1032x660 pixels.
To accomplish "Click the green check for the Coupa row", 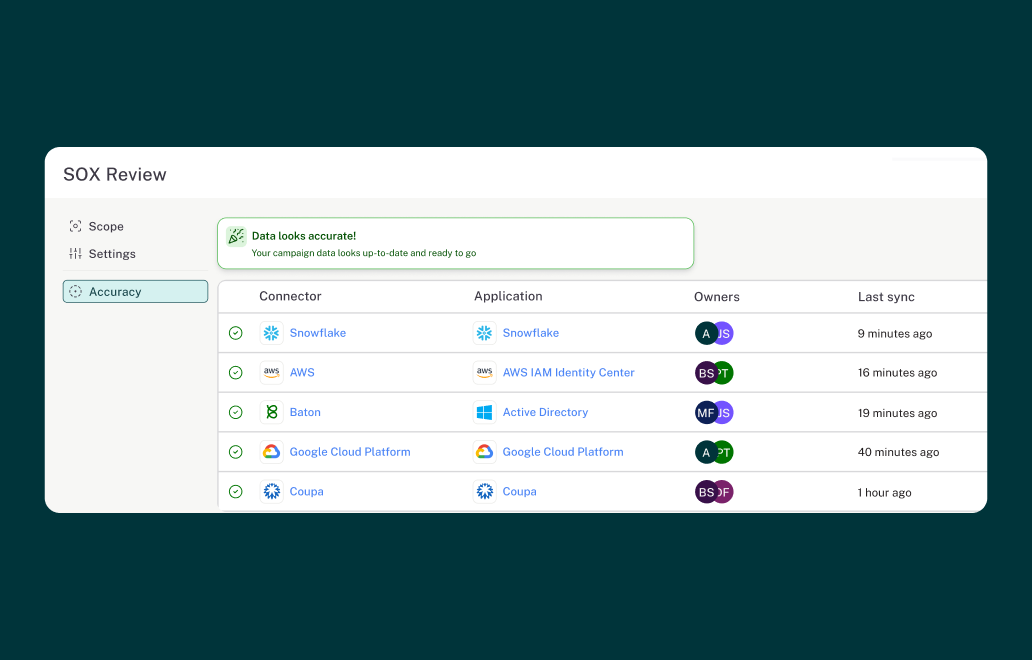I will pyautogui.click(x=236, y=492).
